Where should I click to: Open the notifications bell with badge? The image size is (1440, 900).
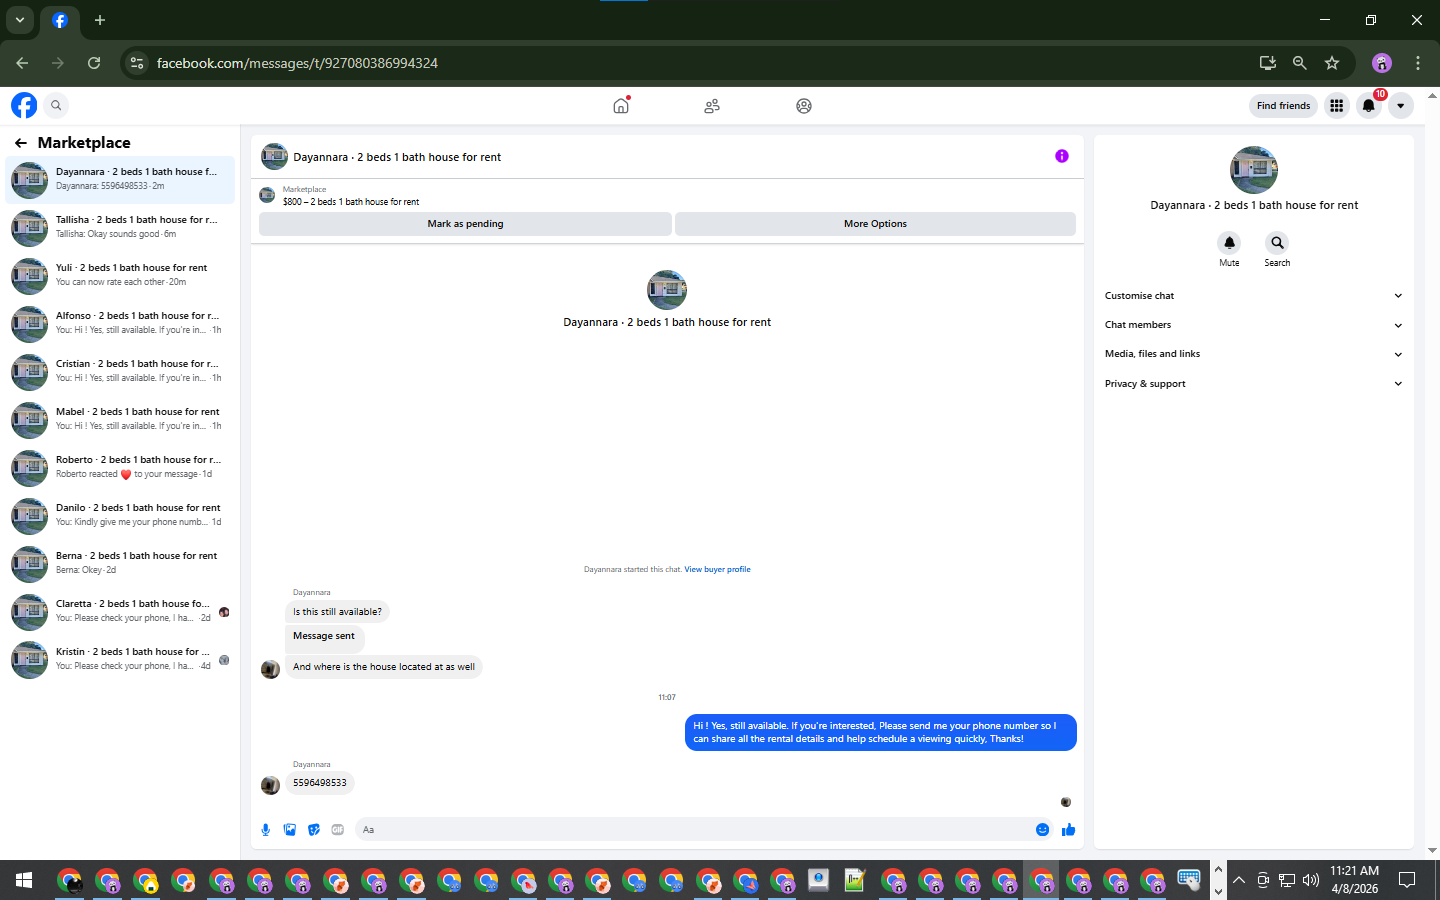point(1369,105)
